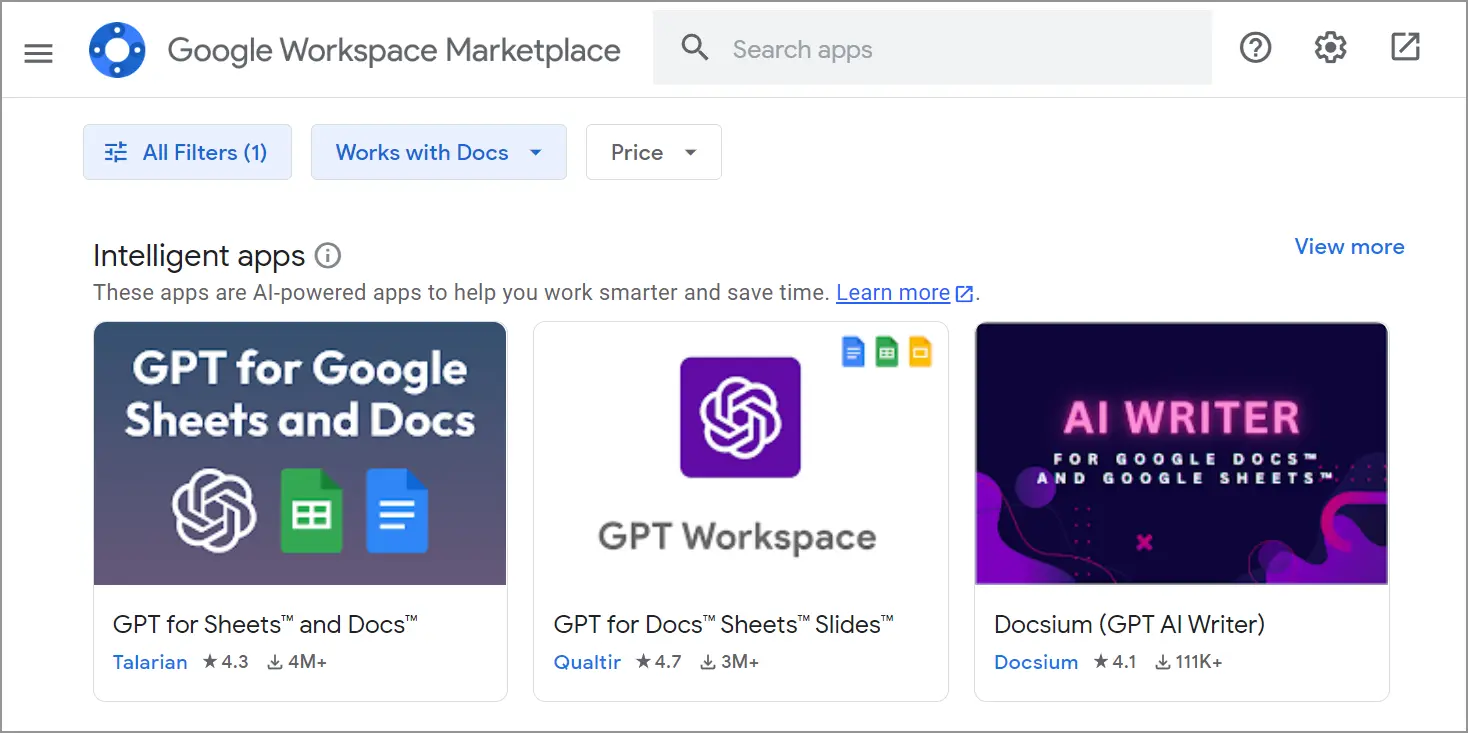Image resolution: width=1468 pixels, height=733 pixels.
Task: Open the AI Writer banner thumbnail
Action: (1181, 453)
